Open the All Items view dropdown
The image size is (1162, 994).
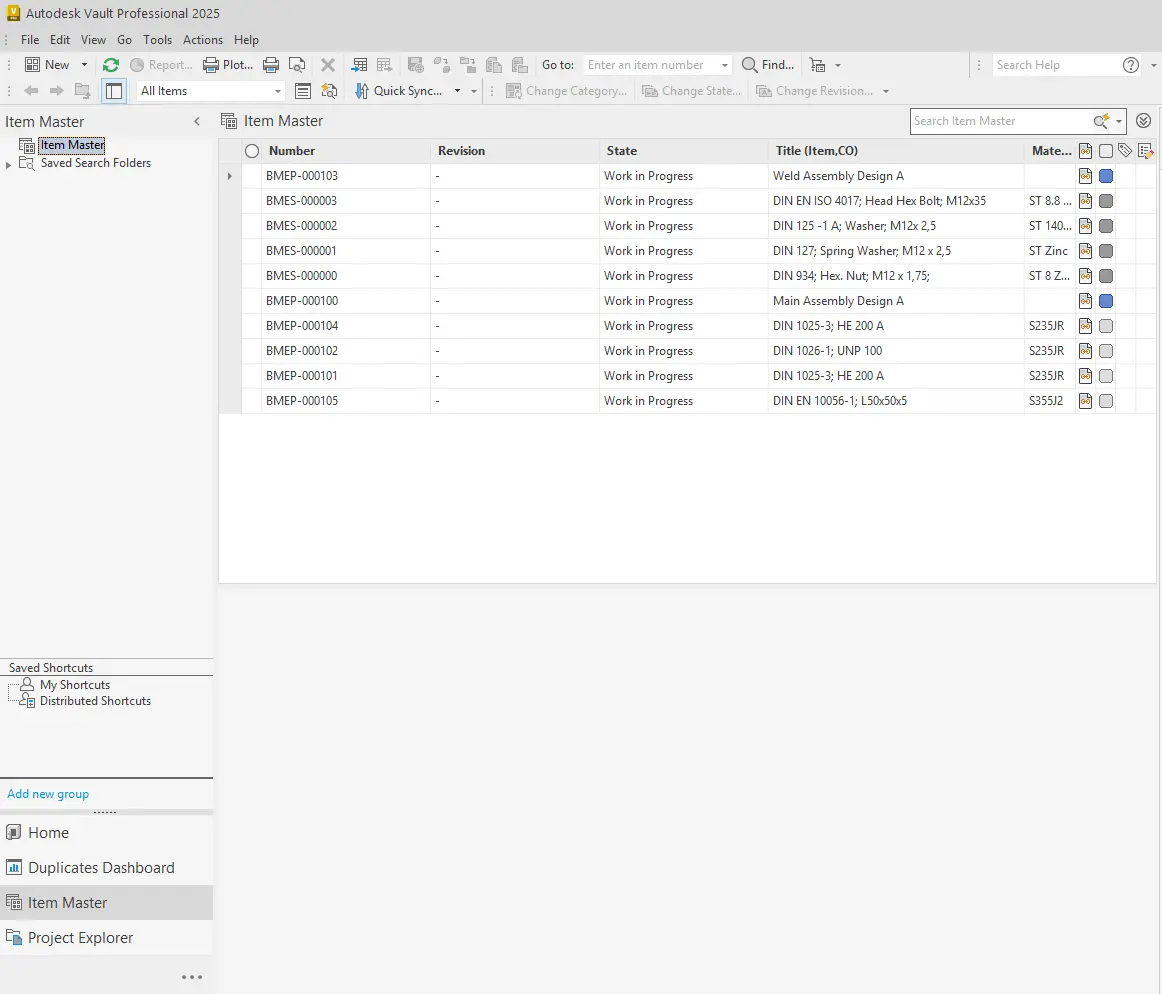tap(278, 91)
